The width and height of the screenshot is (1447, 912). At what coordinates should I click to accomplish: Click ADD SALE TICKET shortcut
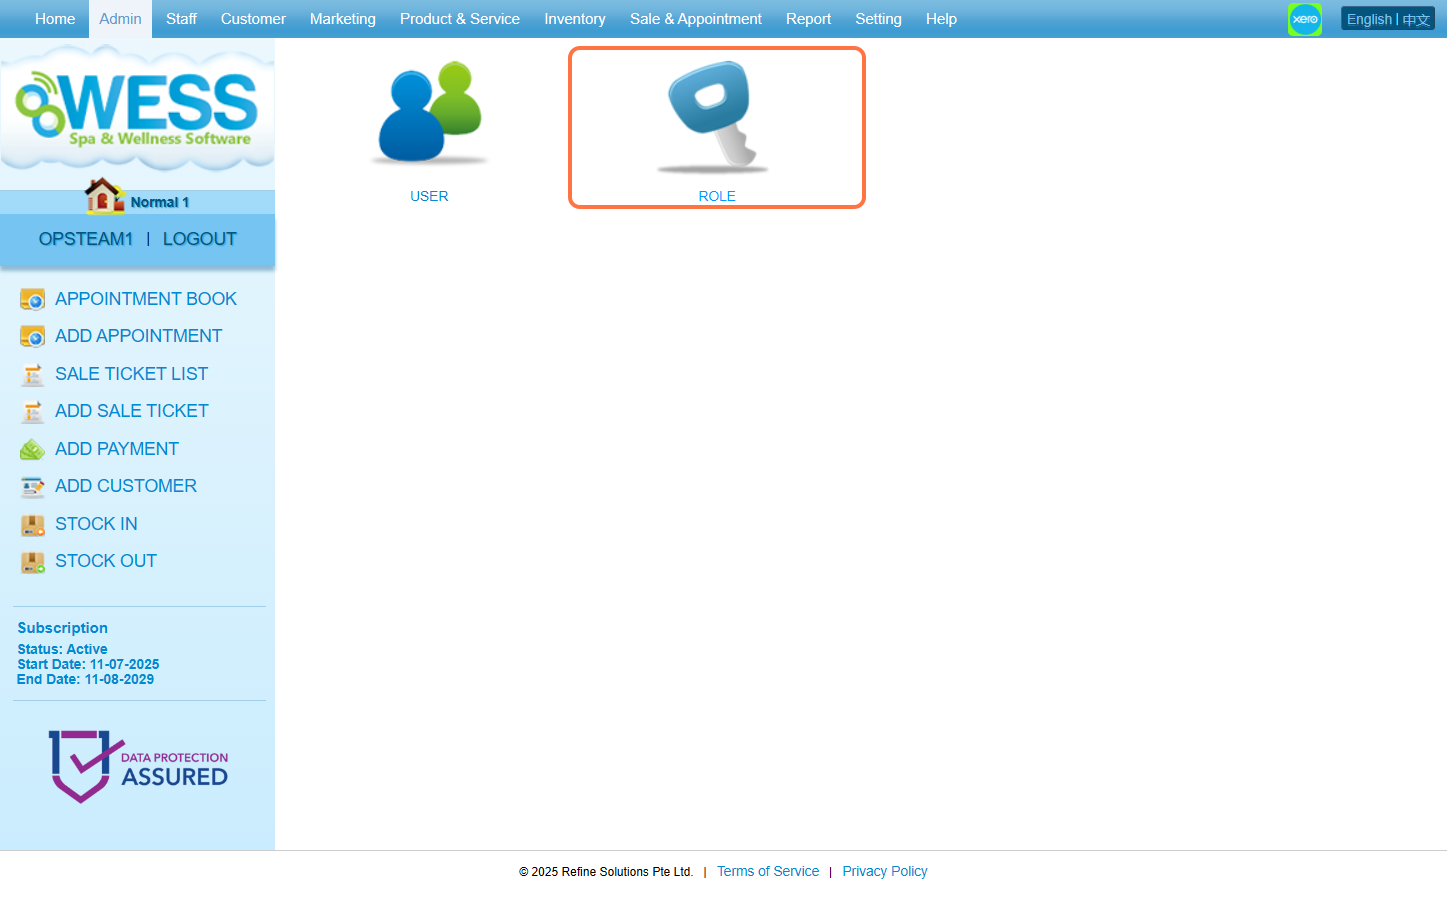tap(131, 411)
